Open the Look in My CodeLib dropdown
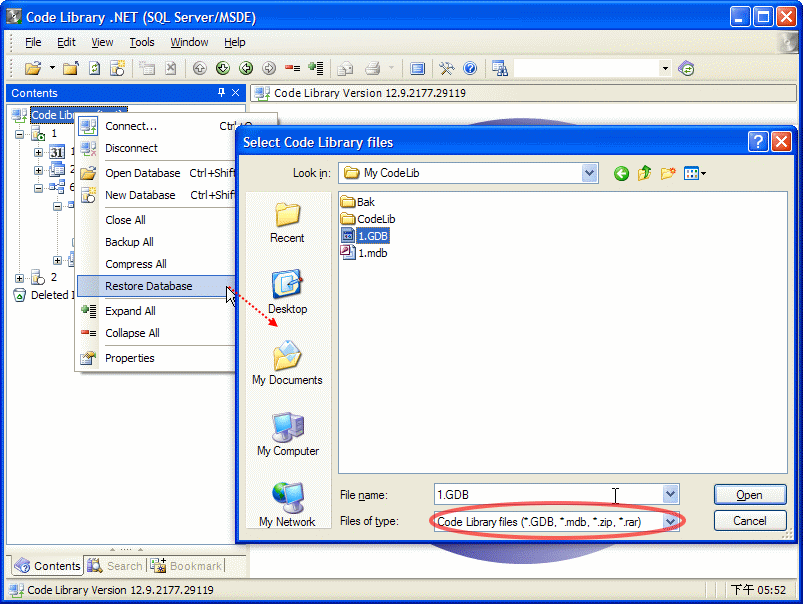 pos(589,173)
